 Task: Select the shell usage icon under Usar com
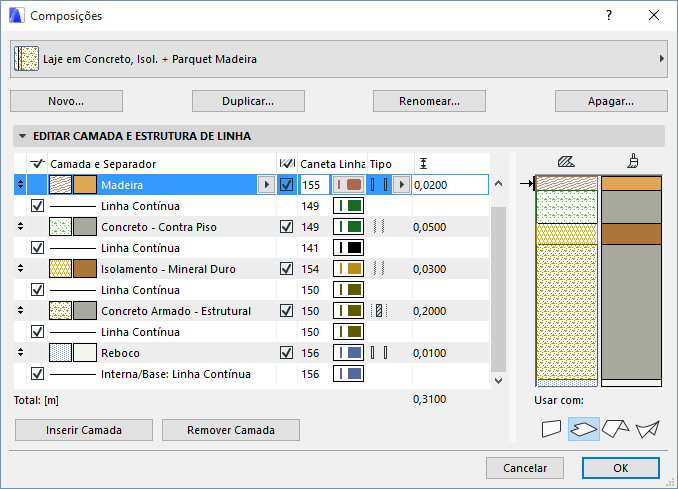(647, 429)
